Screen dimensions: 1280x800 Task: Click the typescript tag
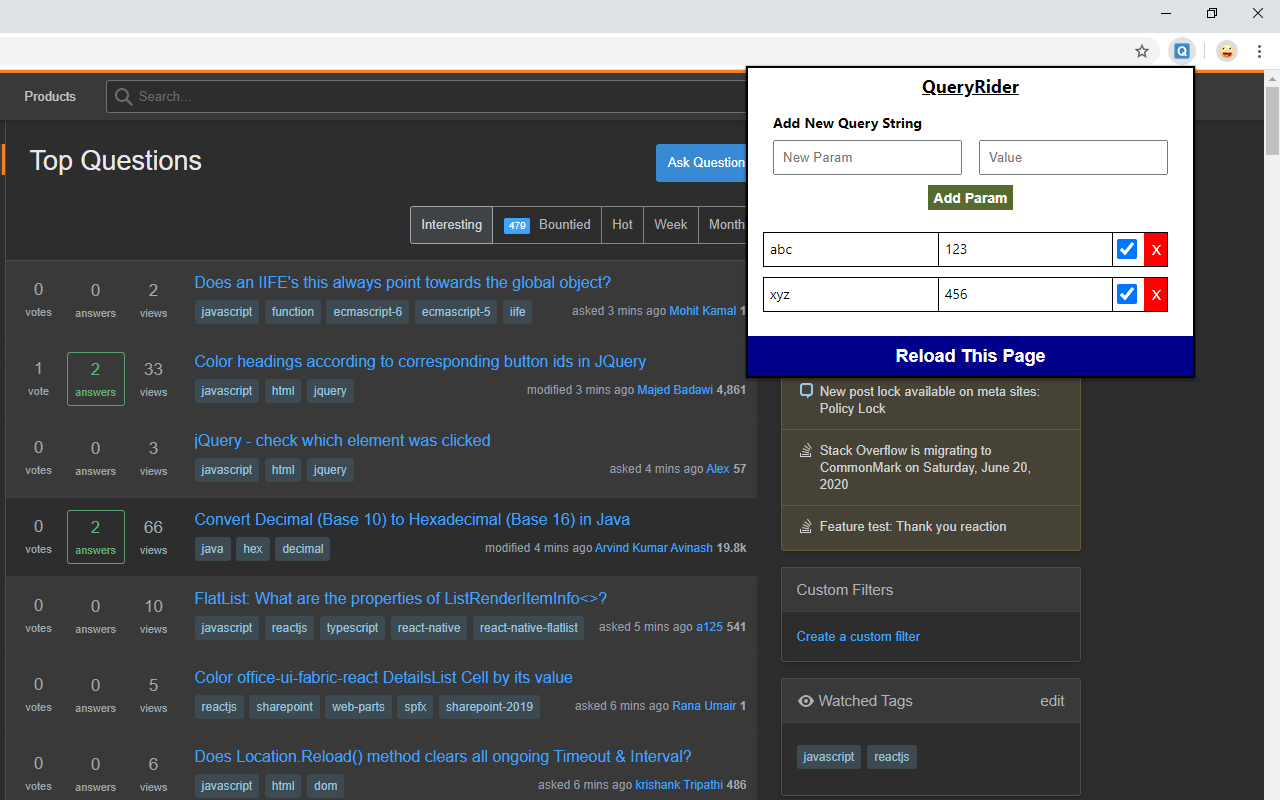tap(353, 628)
